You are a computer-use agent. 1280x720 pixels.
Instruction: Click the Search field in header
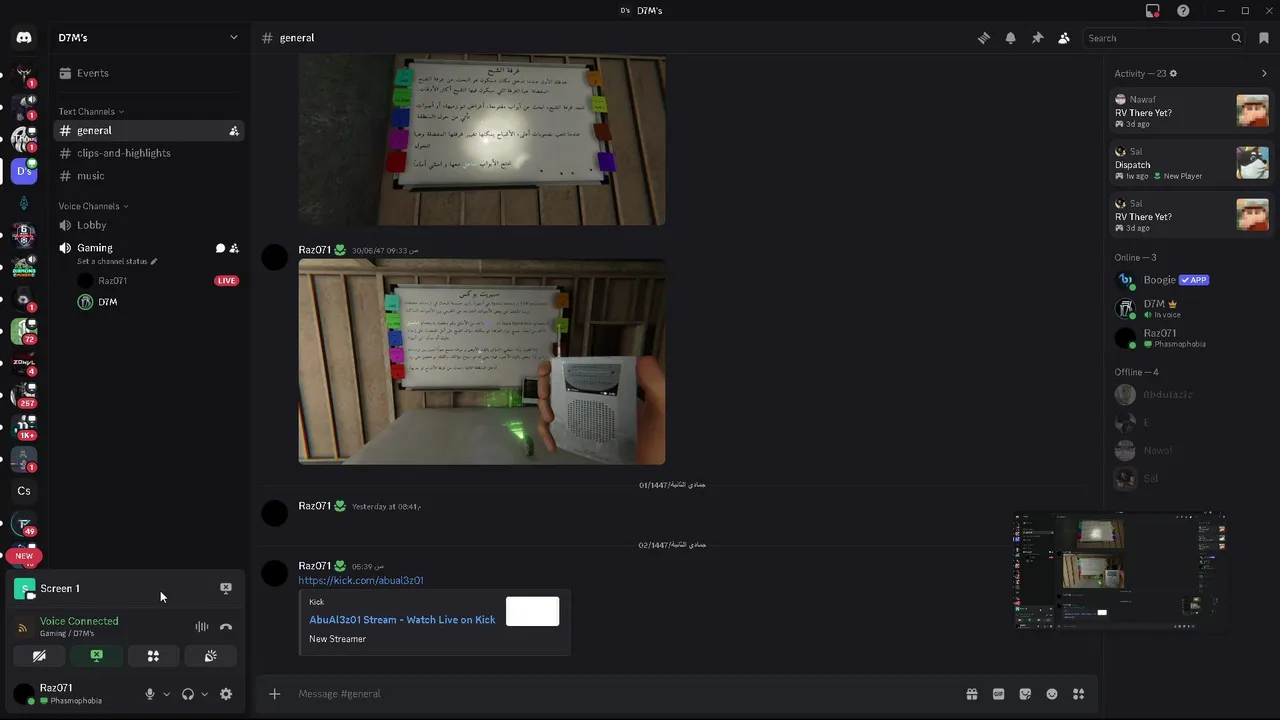[x=1165, y=38]
